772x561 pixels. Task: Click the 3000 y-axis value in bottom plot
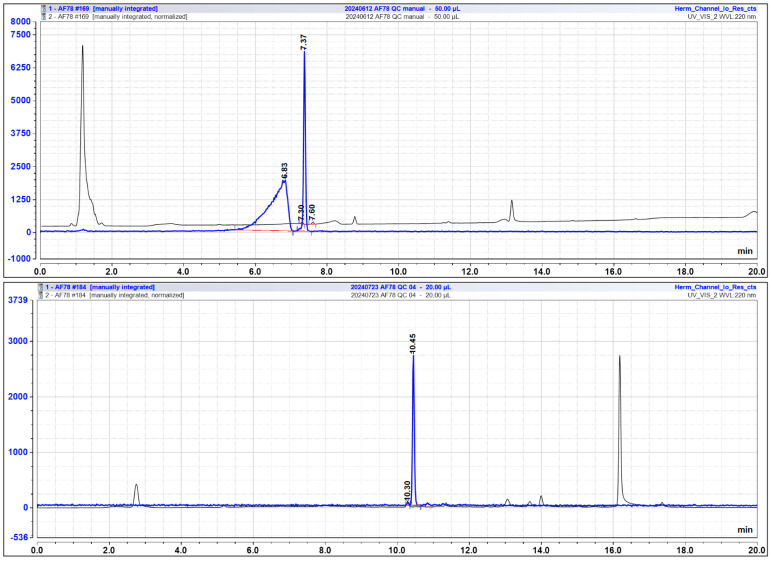[x=18, y=341]
